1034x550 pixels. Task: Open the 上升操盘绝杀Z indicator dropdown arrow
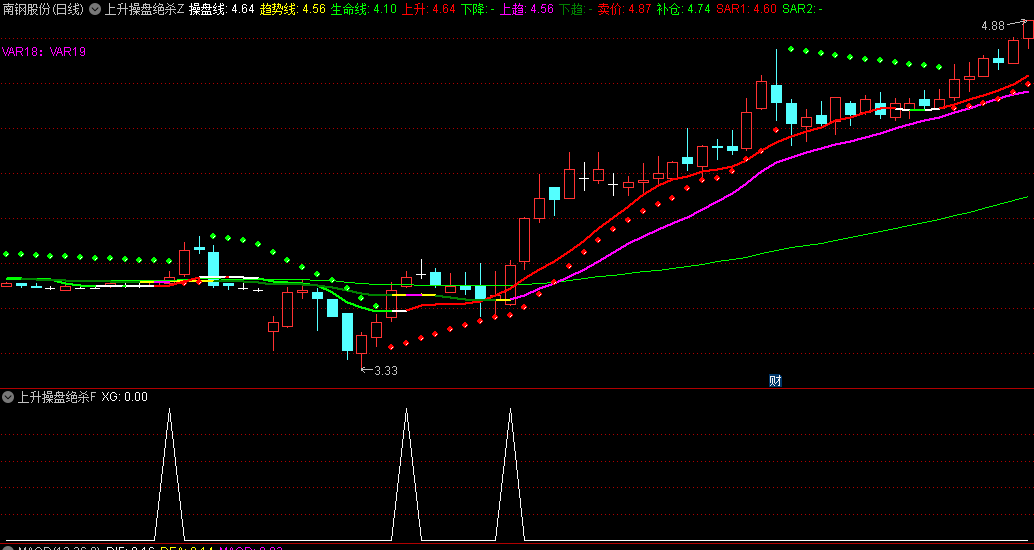pos(95,9)
